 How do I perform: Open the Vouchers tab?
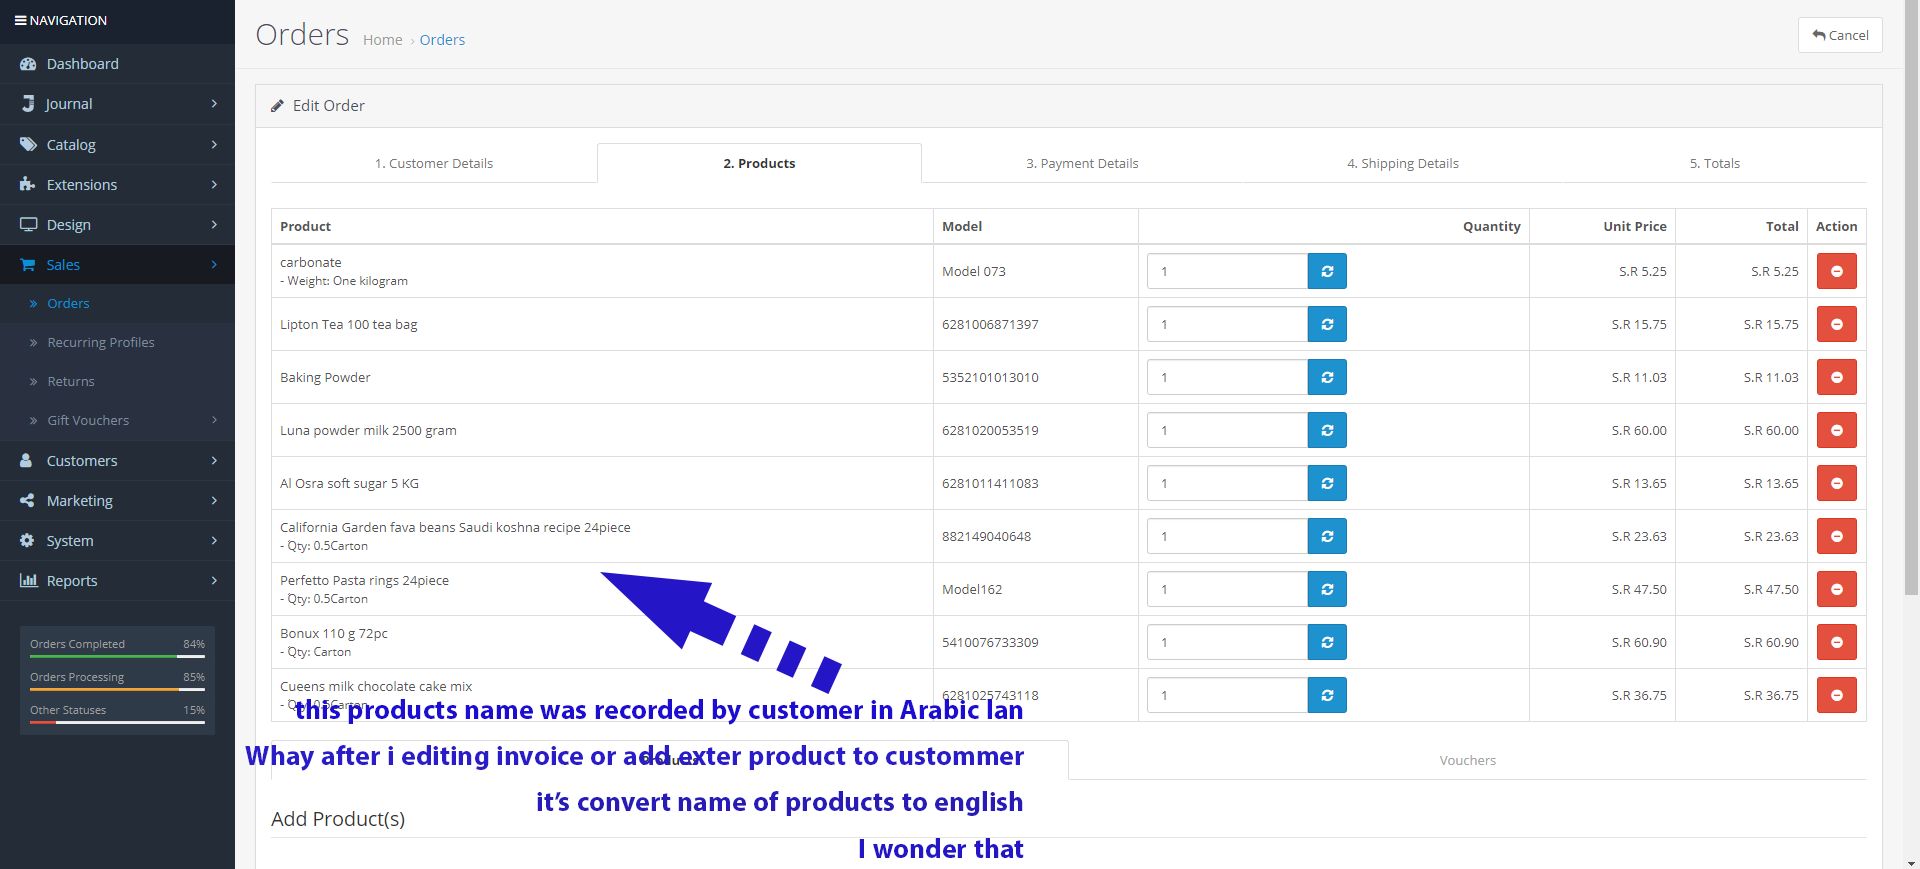coord(1467,760)
